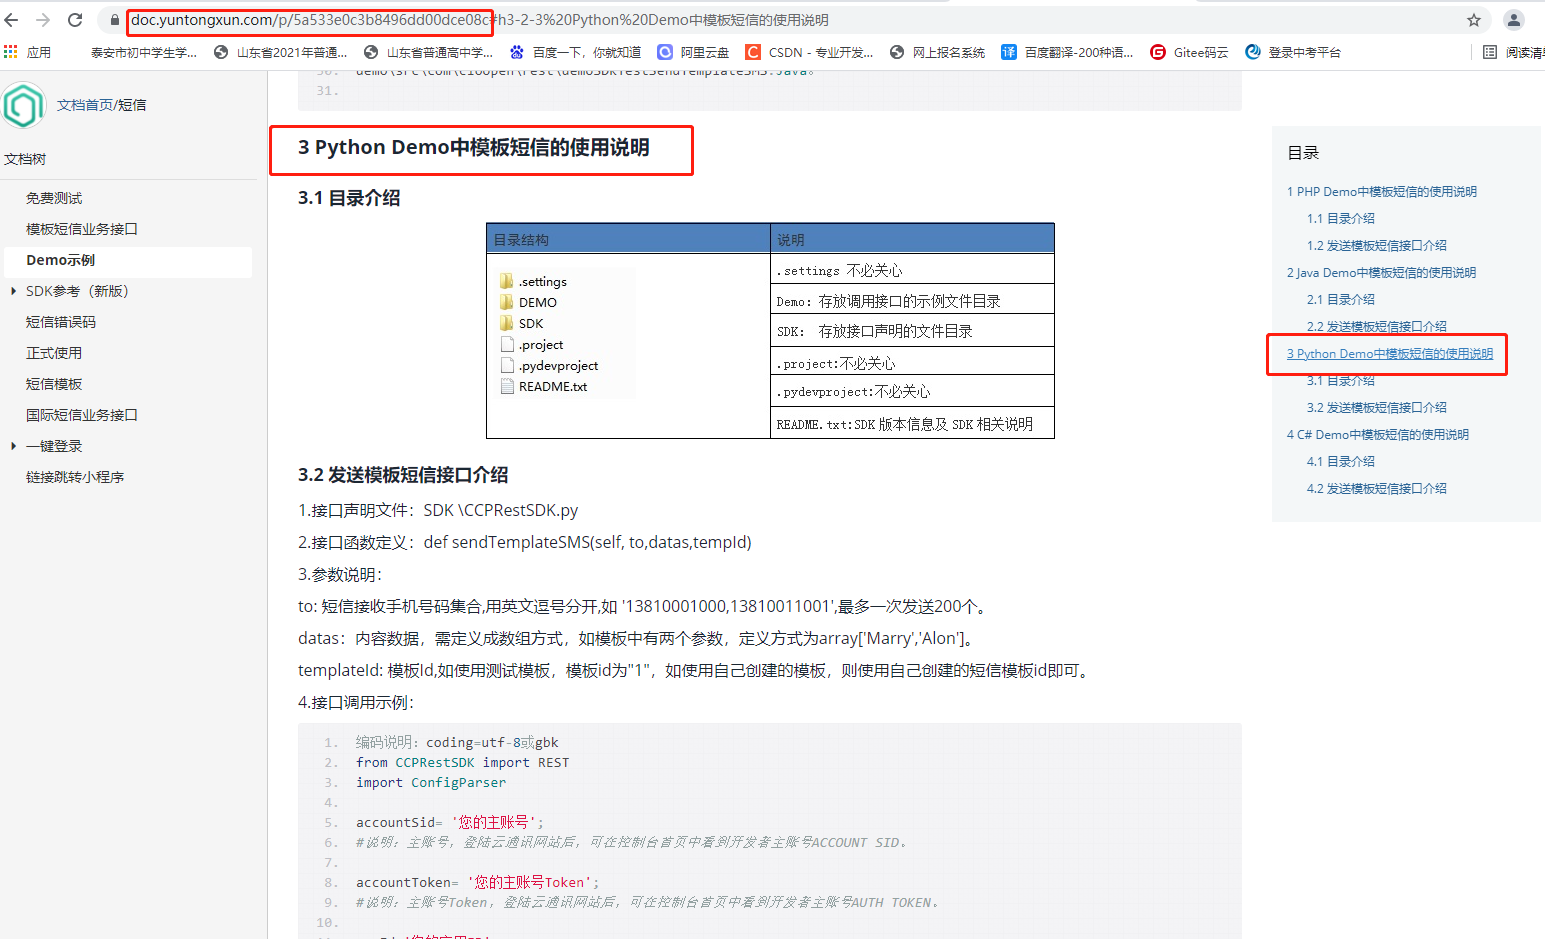Click the forward navigation arrow
Image resolution: width=1545 pixels, height=939 pixels.
click(42, 17)
